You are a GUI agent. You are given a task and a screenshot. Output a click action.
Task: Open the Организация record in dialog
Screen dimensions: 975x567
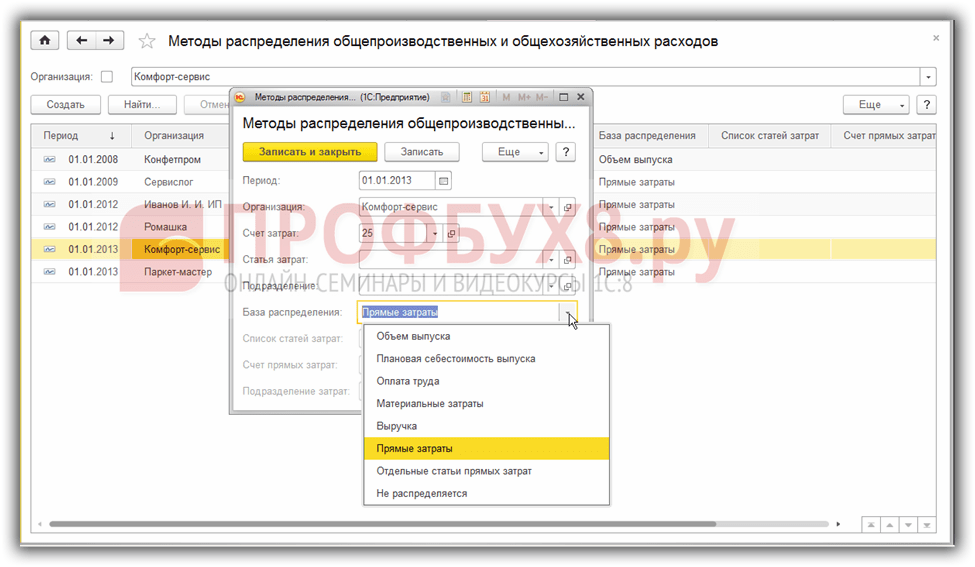[x=568, y=207]
